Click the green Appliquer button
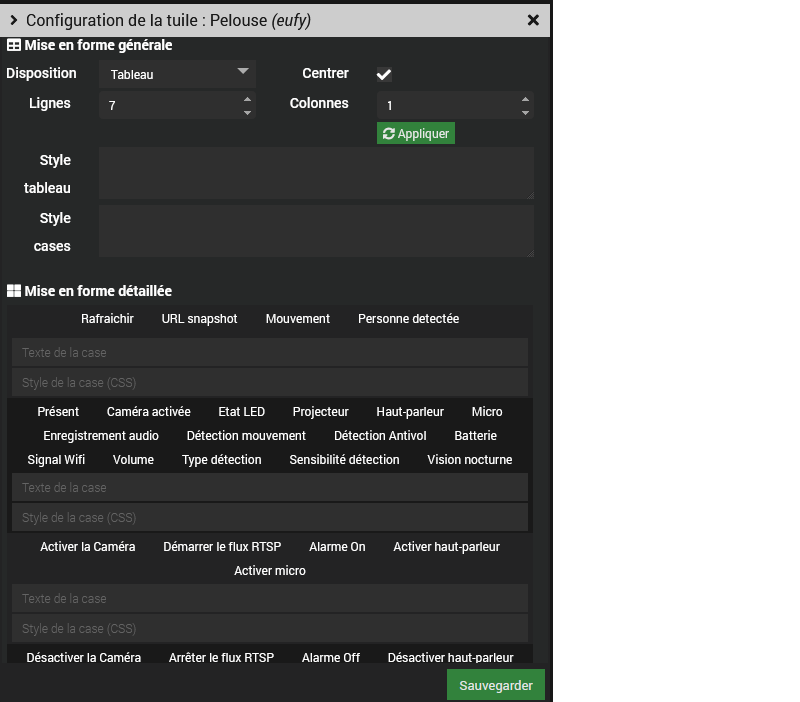 coord(416,133)
